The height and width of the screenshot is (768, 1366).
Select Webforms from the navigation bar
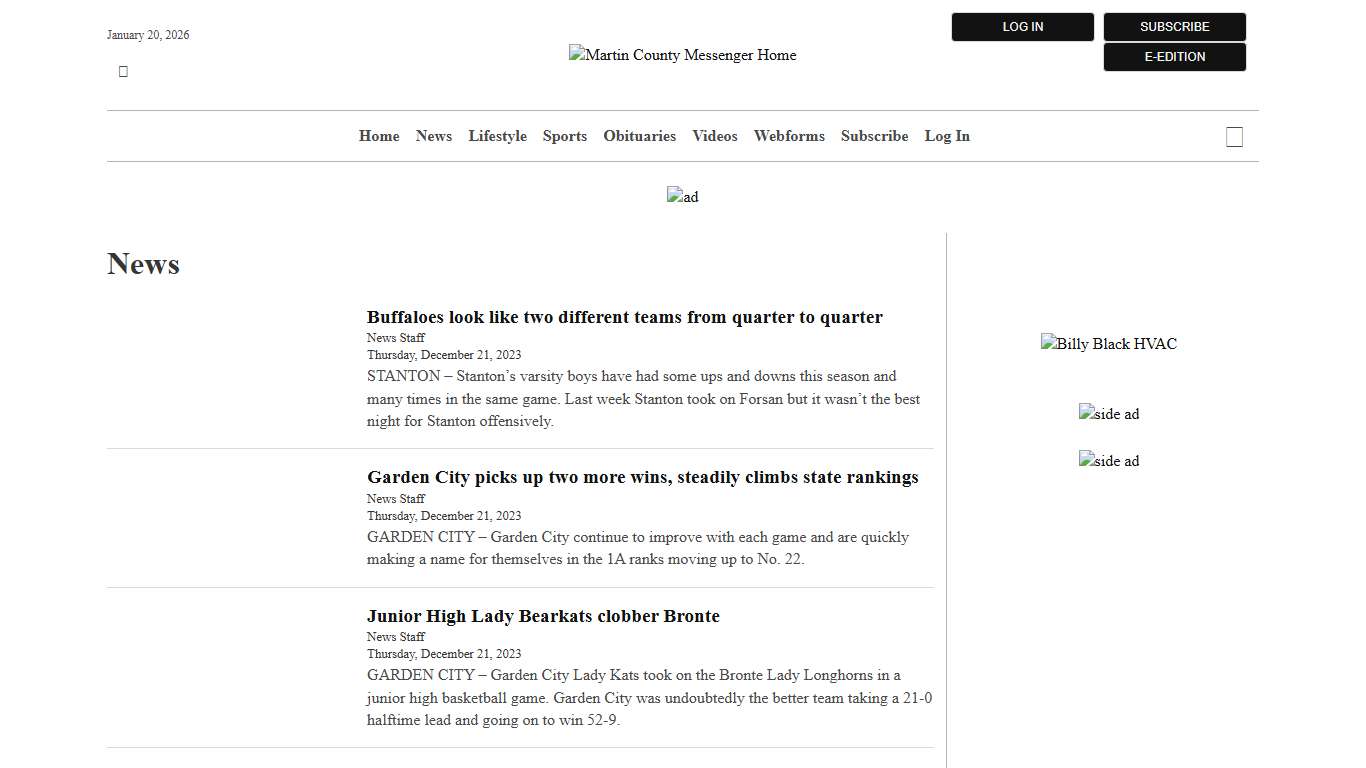789,136
